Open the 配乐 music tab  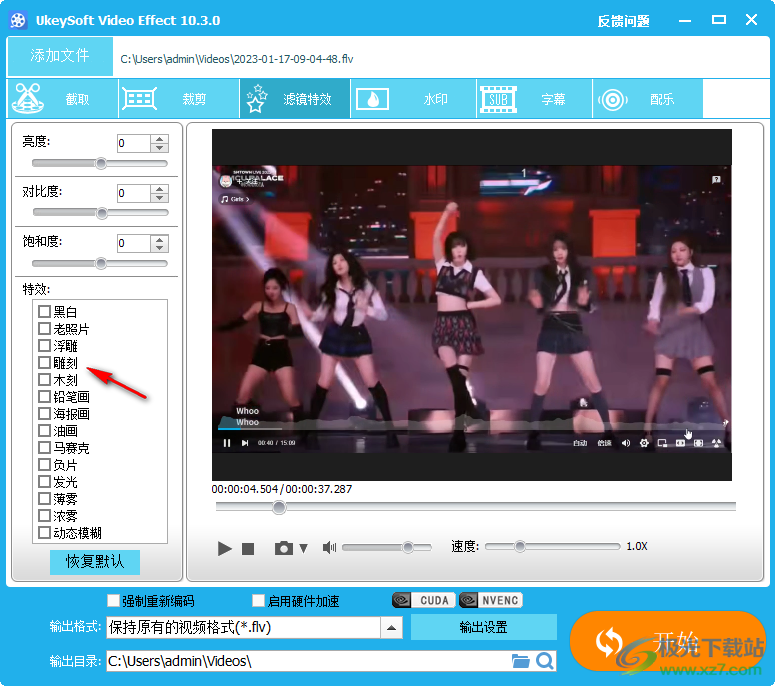[647, 99]
